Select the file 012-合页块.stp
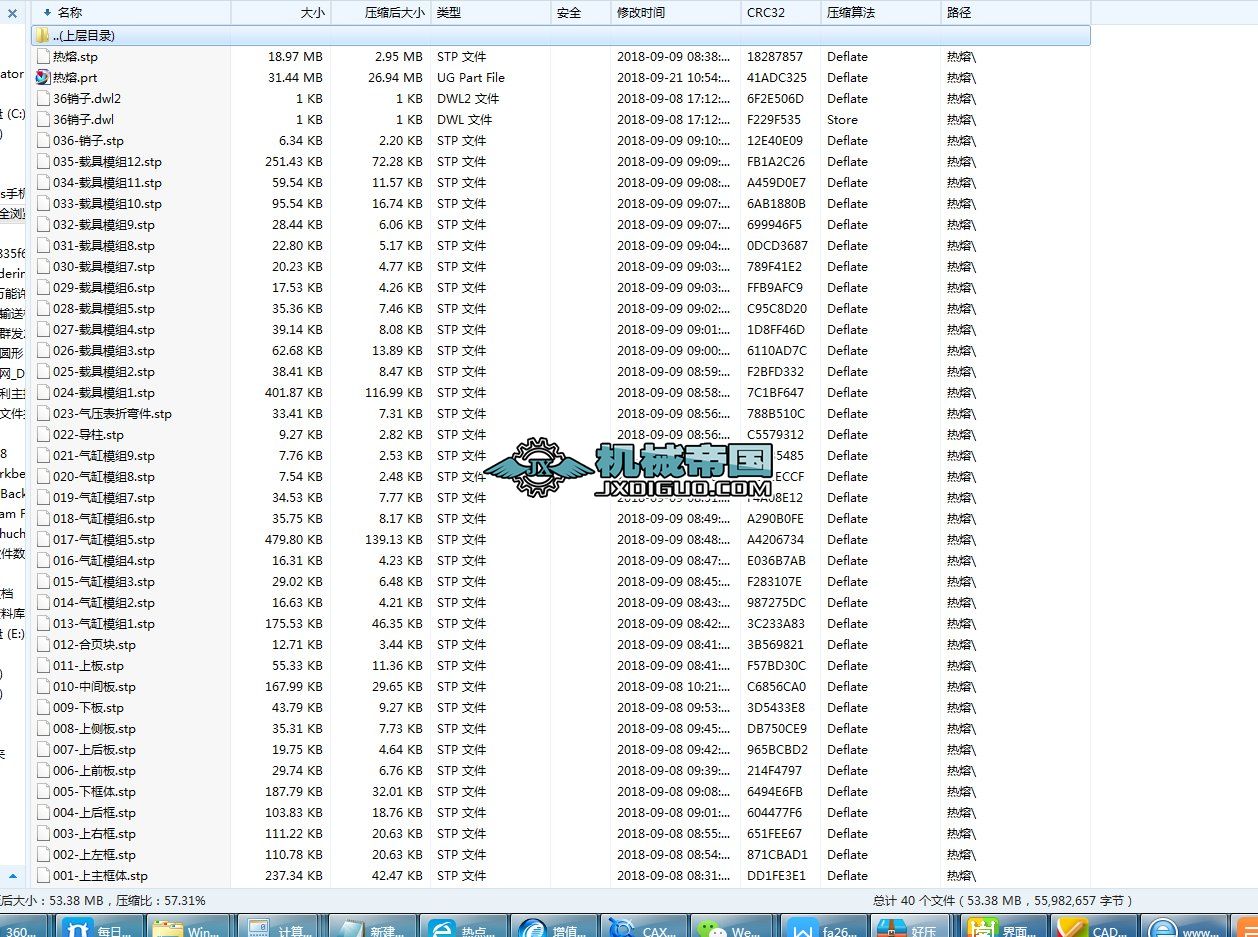This screenshot has width=1258, height=937. [x=94, y=644]
